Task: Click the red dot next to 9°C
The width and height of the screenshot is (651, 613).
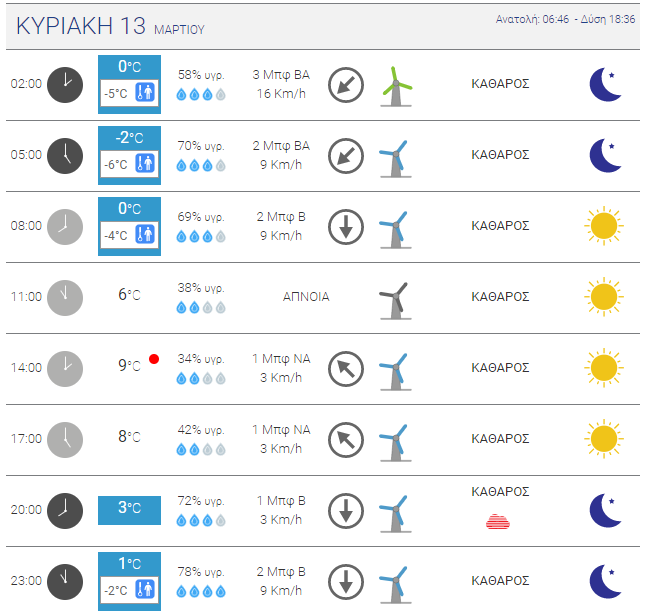Action: [154, 359]
